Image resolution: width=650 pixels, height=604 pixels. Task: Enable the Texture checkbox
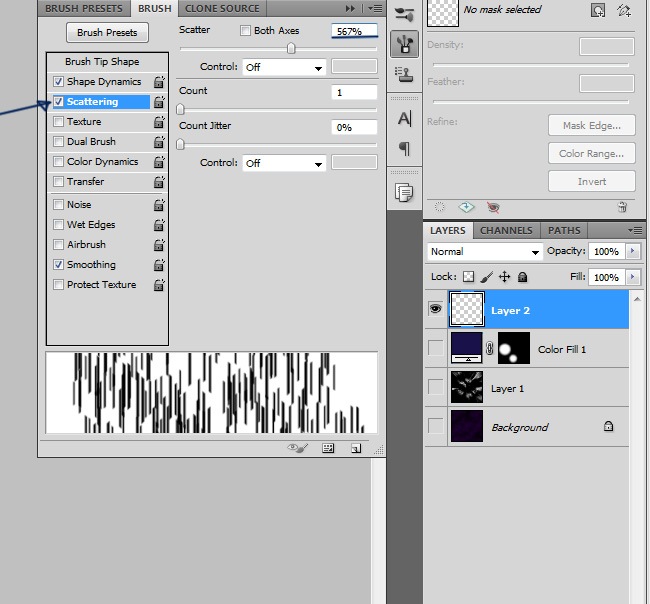coord(59,122)
